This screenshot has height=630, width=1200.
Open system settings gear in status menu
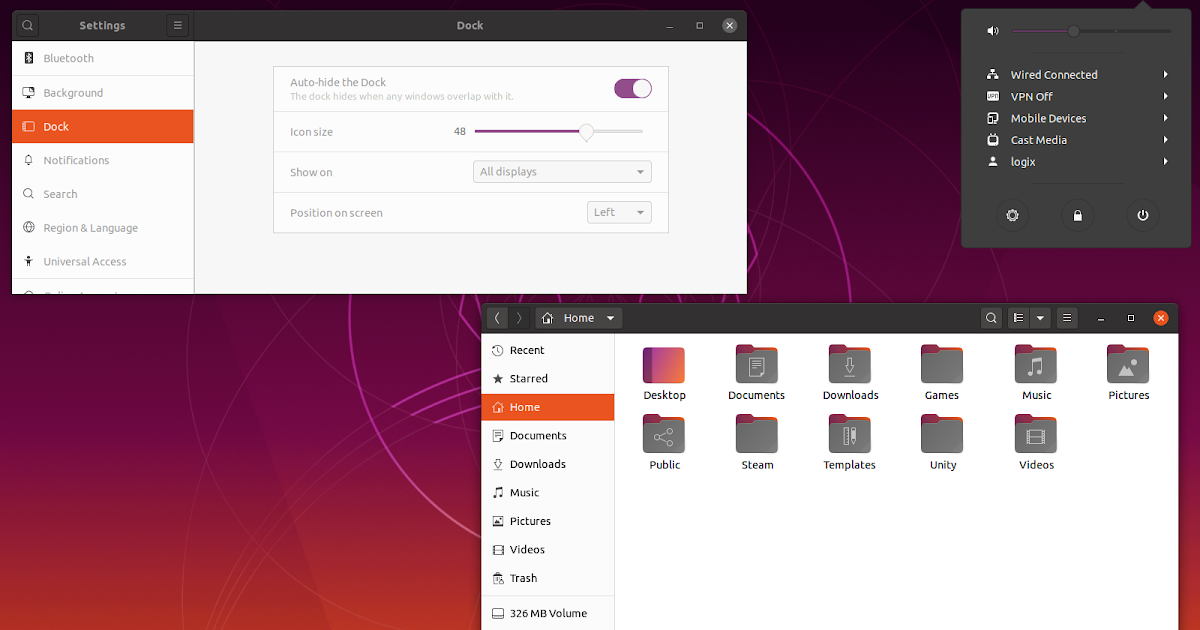(x=1012, y=215)
